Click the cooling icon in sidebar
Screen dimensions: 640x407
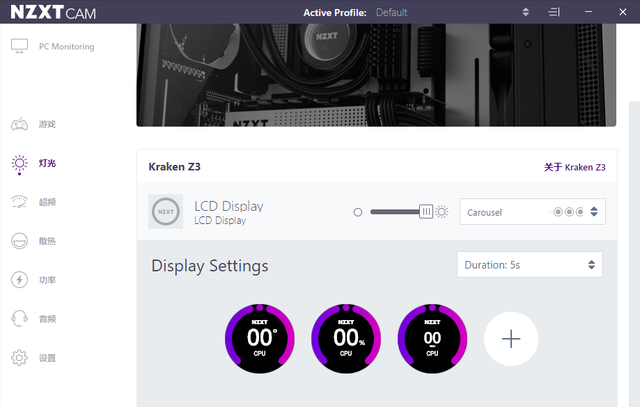click(19, 241)
